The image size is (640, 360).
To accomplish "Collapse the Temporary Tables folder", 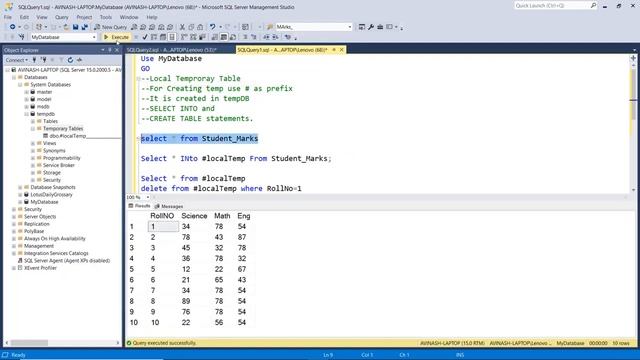I will [33, 129].
